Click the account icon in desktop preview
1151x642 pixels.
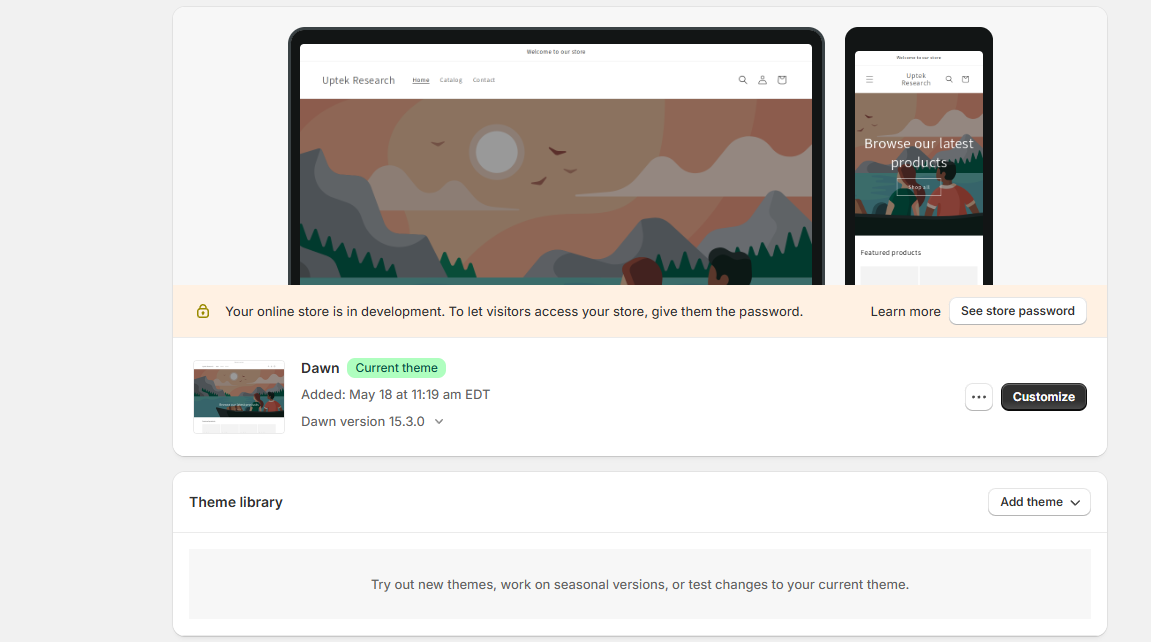coord(762,80)
